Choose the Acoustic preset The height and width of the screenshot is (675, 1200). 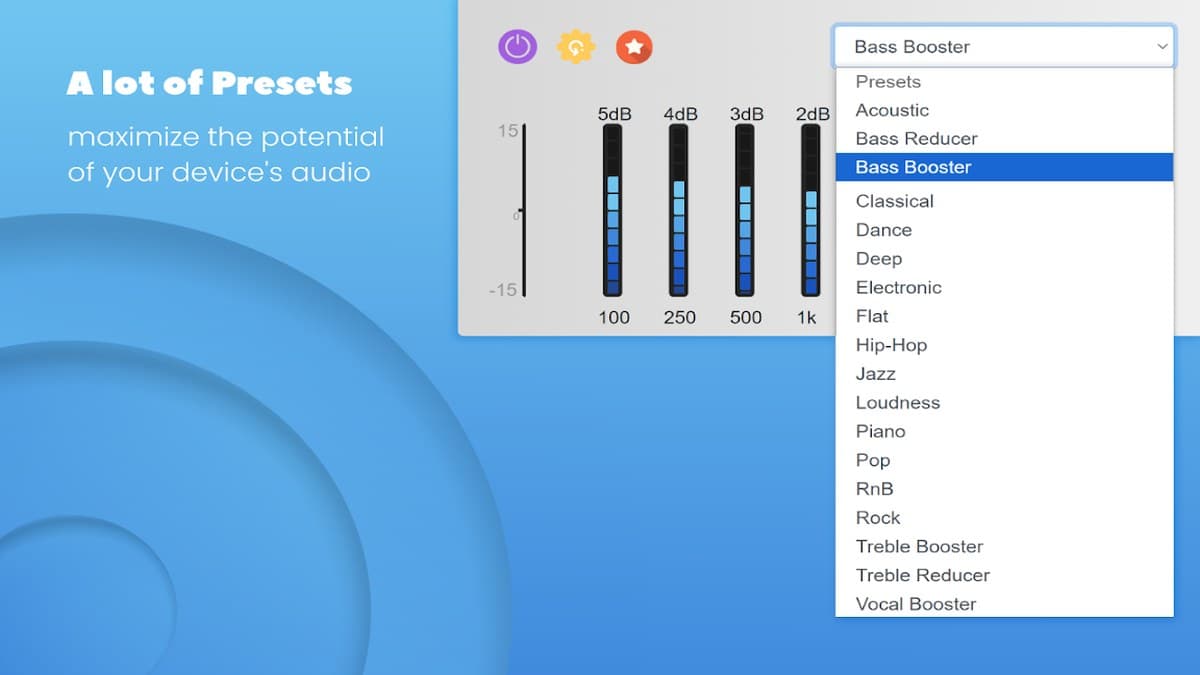tap(1004, 110)
